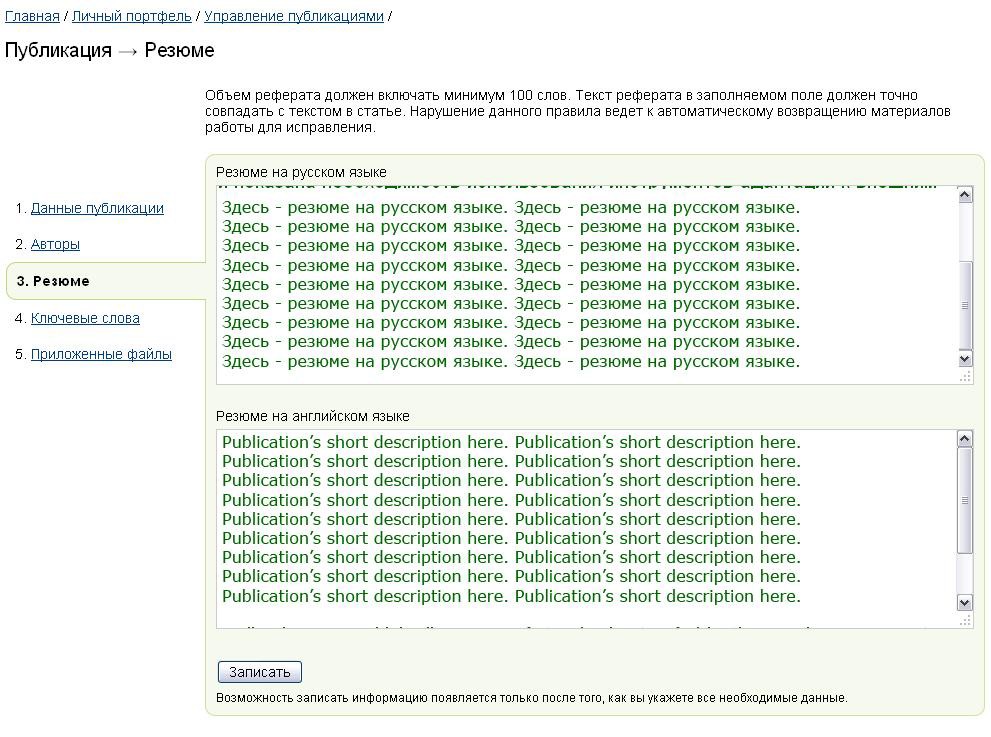This screenshot has height=737, width=991.
Task: Click inside the English resume text area
Action: (587, 528)
